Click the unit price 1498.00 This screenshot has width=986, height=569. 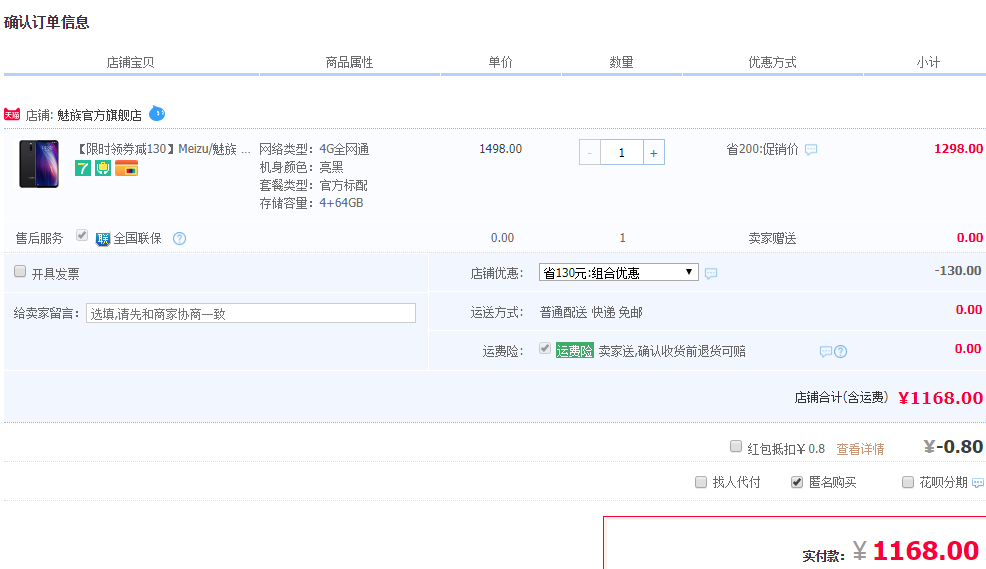501,149
